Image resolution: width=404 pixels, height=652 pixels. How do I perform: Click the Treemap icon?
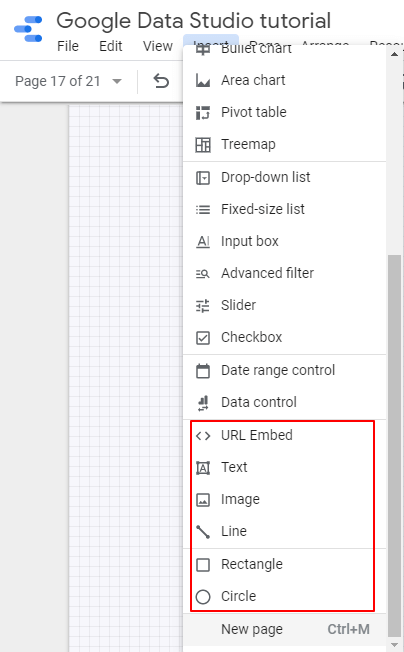[x=203, y=145]
